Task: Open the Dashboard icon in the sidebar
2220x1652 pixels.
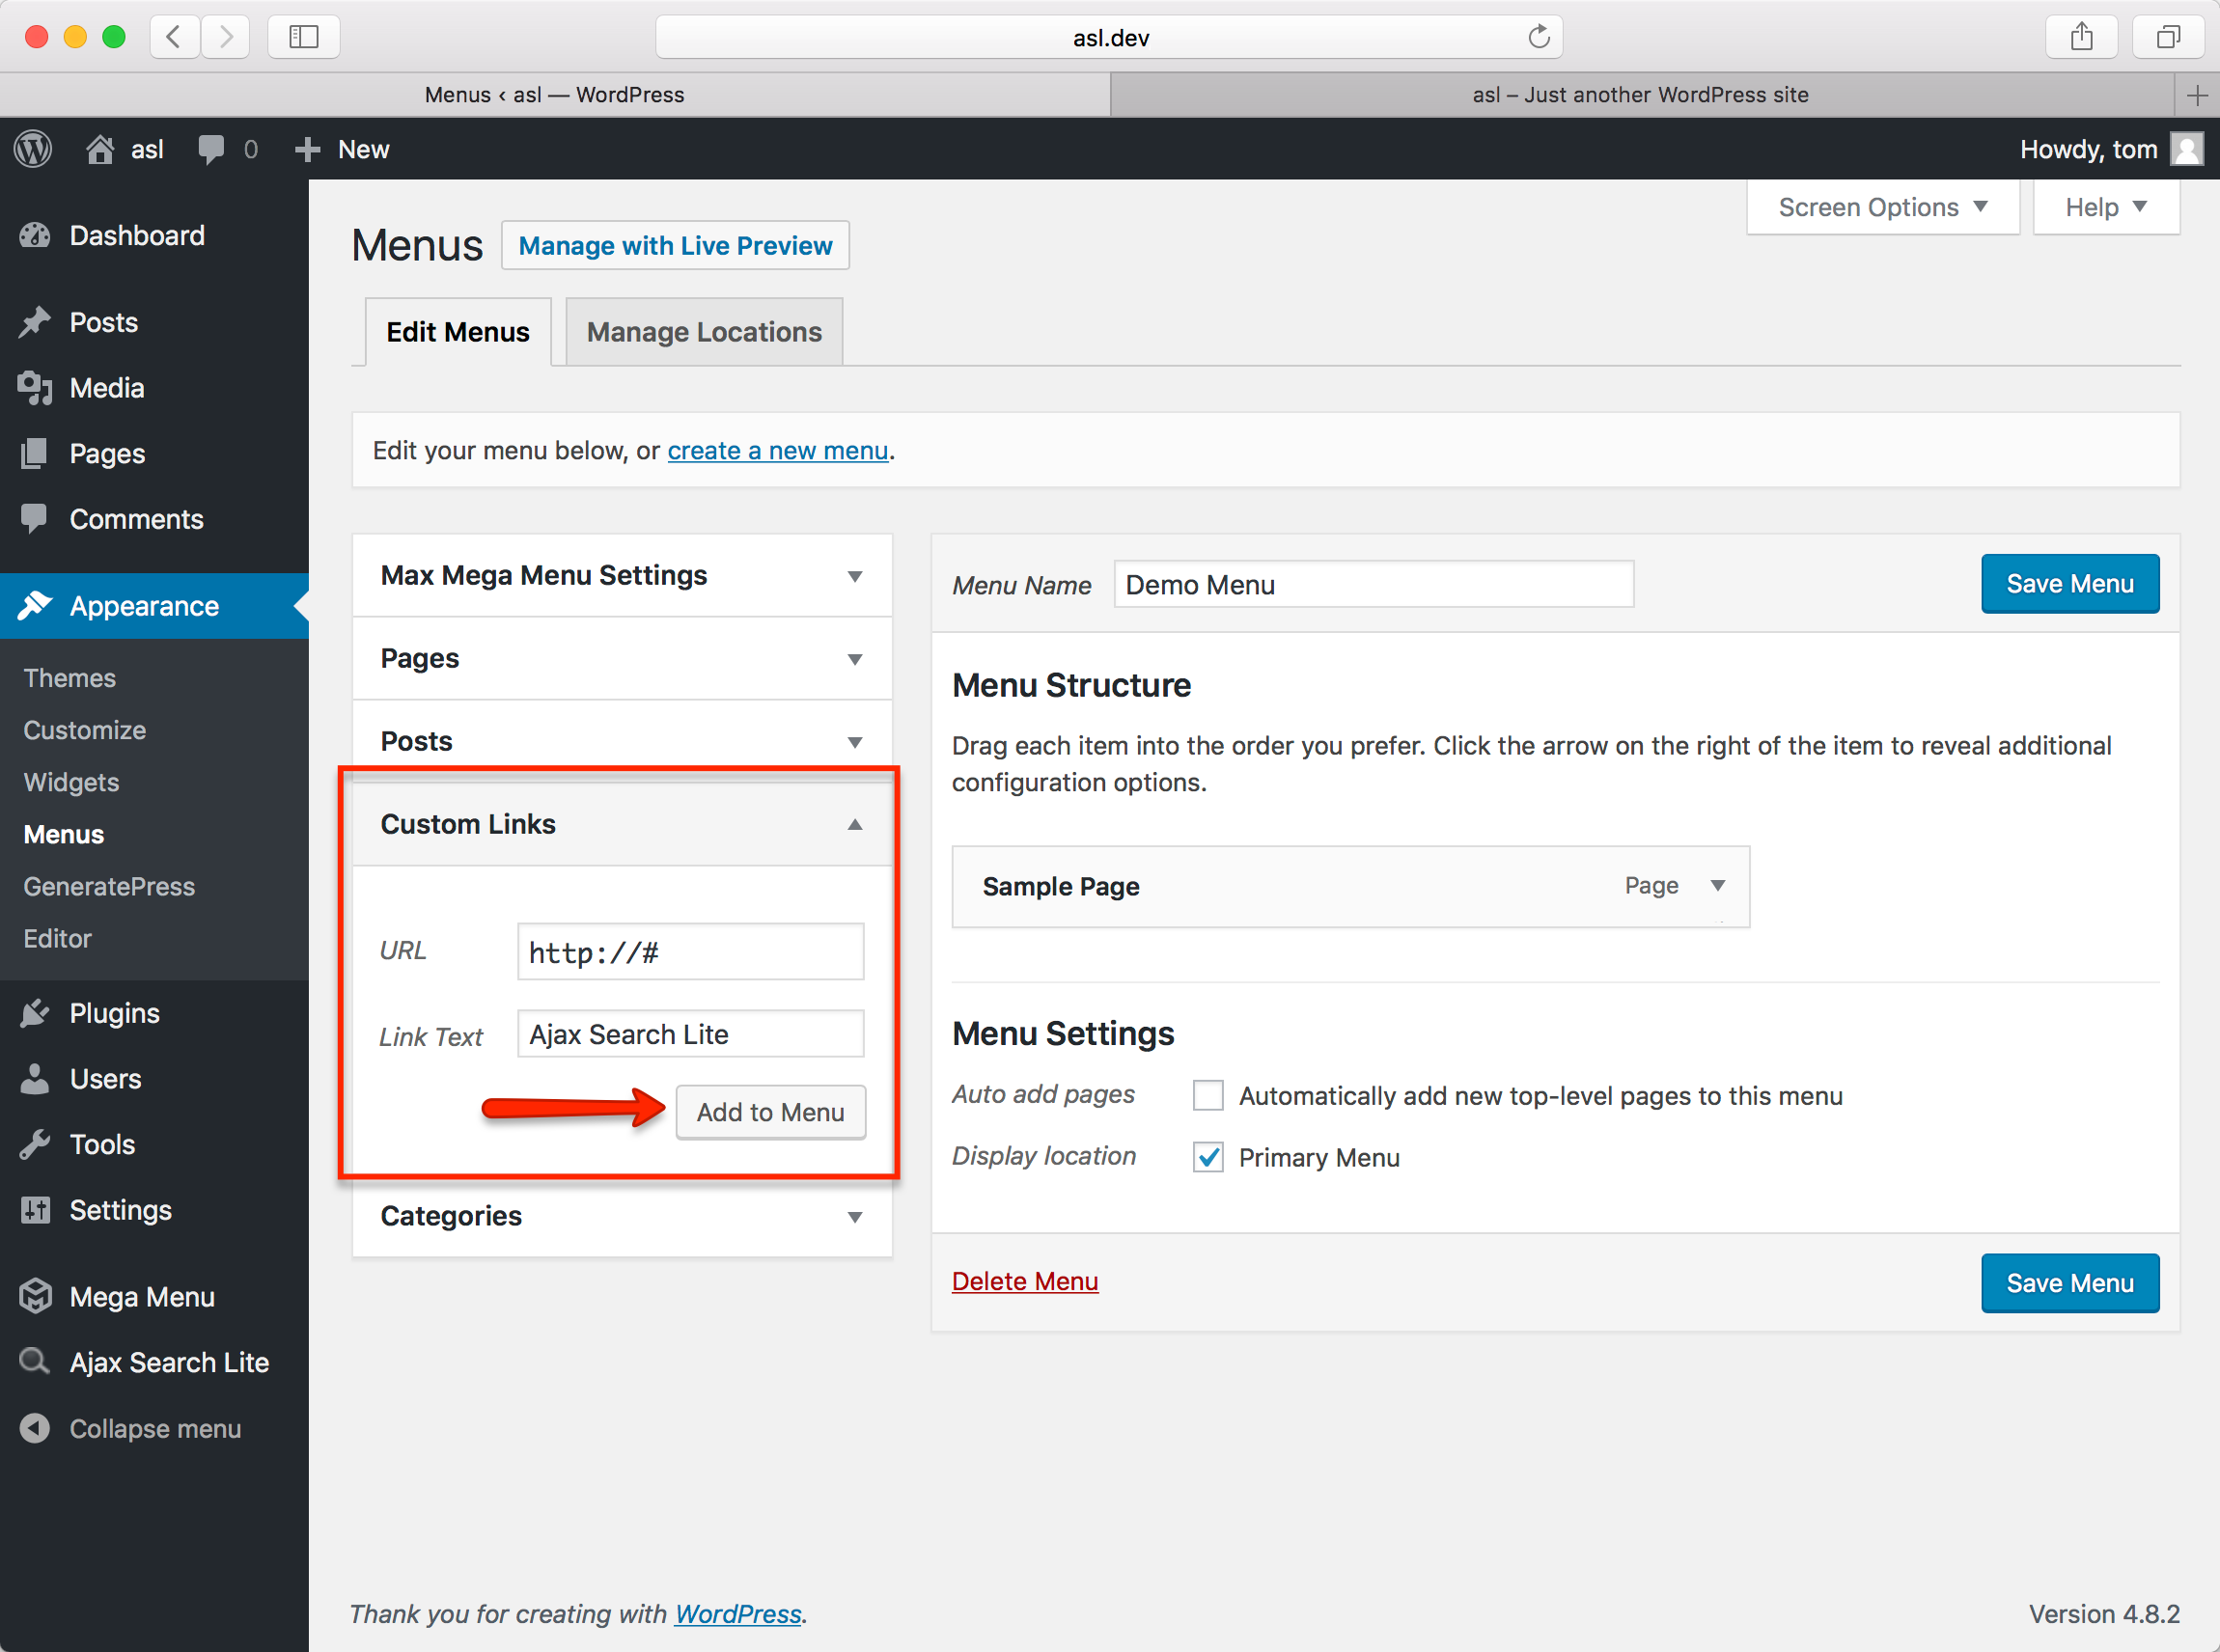Action: (35, 235)
